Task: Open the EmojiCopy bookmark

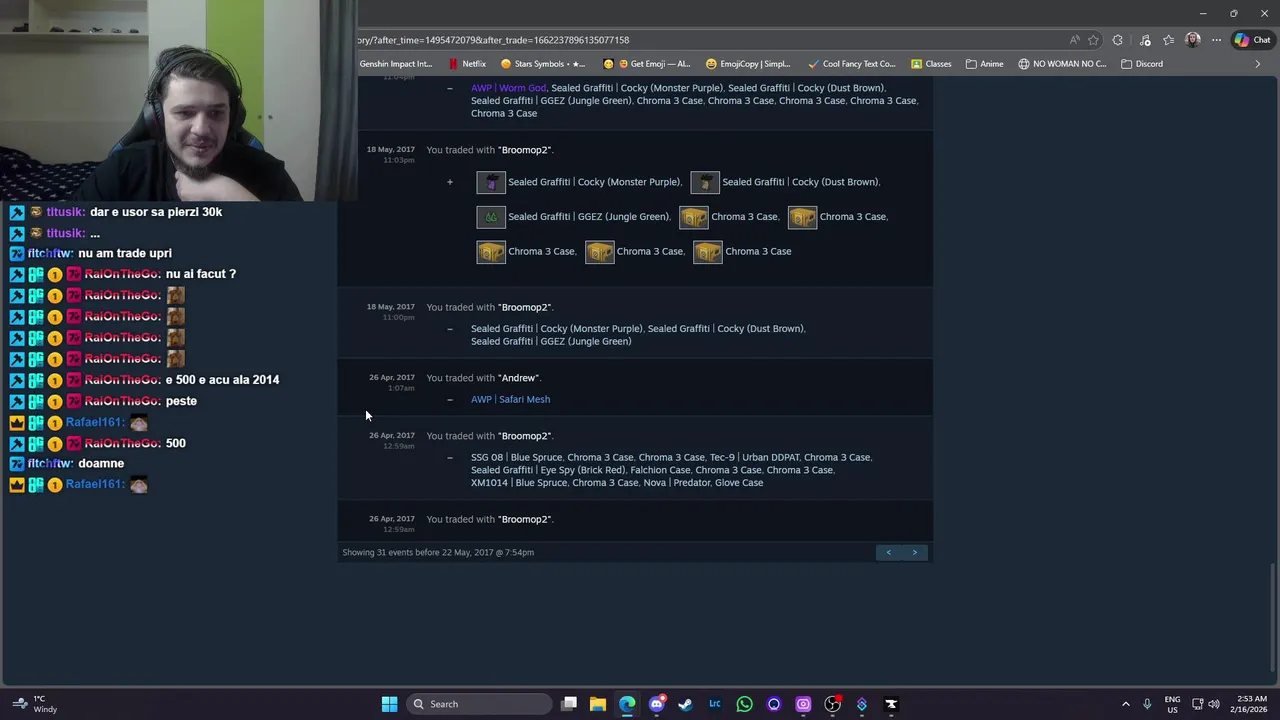Action: pos(748,64)
